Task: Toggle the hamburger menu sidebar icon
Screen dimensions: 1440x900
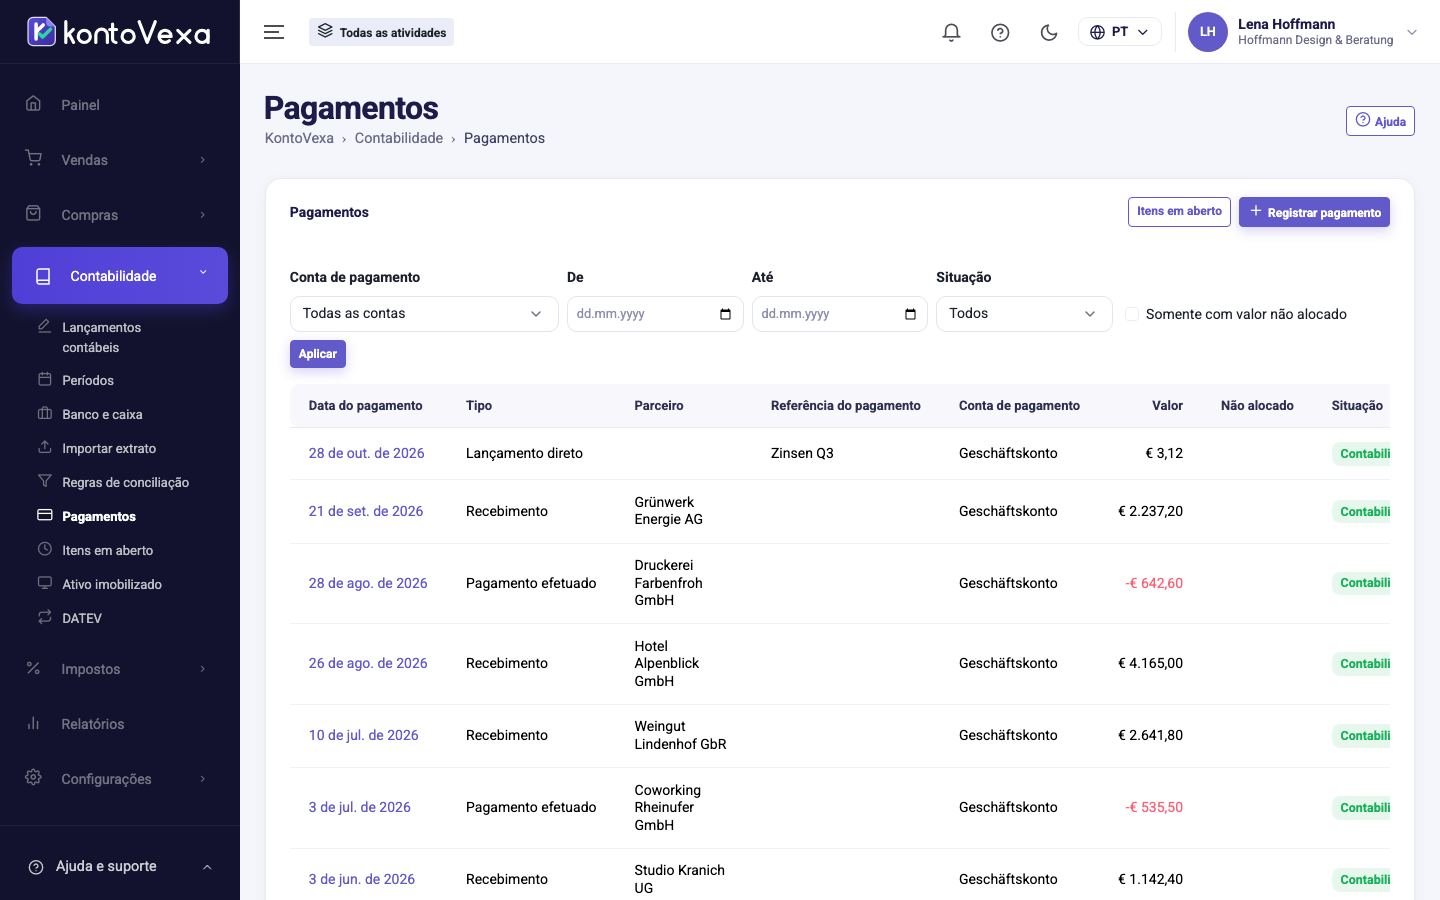Action: pos(274,32)
